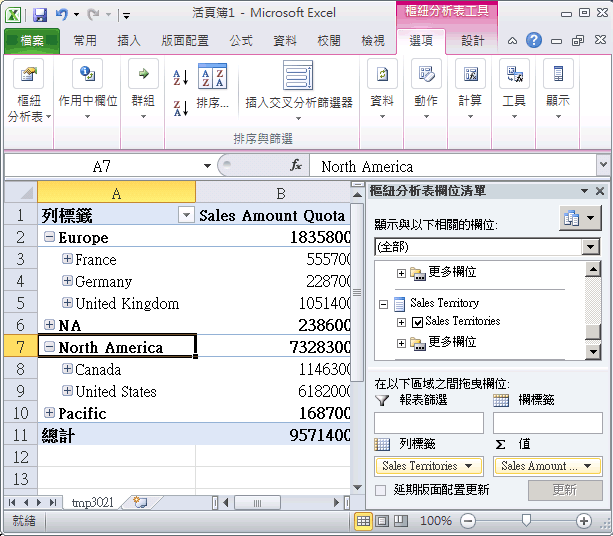613x536 pixels.
Task: Click the Redo icon
Action: tap(93, 15)
